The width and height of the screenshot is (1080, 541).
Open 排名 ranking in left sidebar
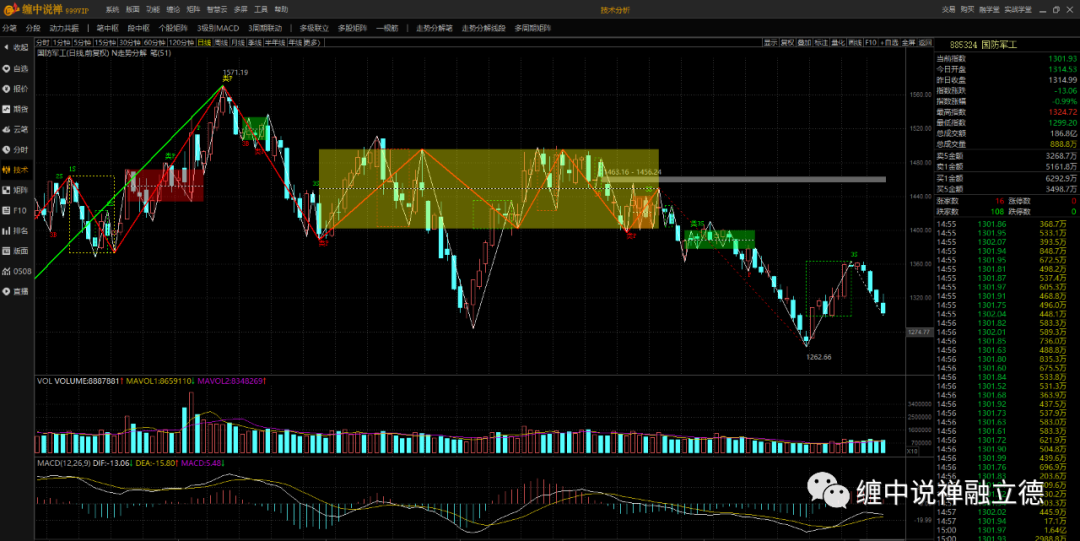[x=16, y=231]
